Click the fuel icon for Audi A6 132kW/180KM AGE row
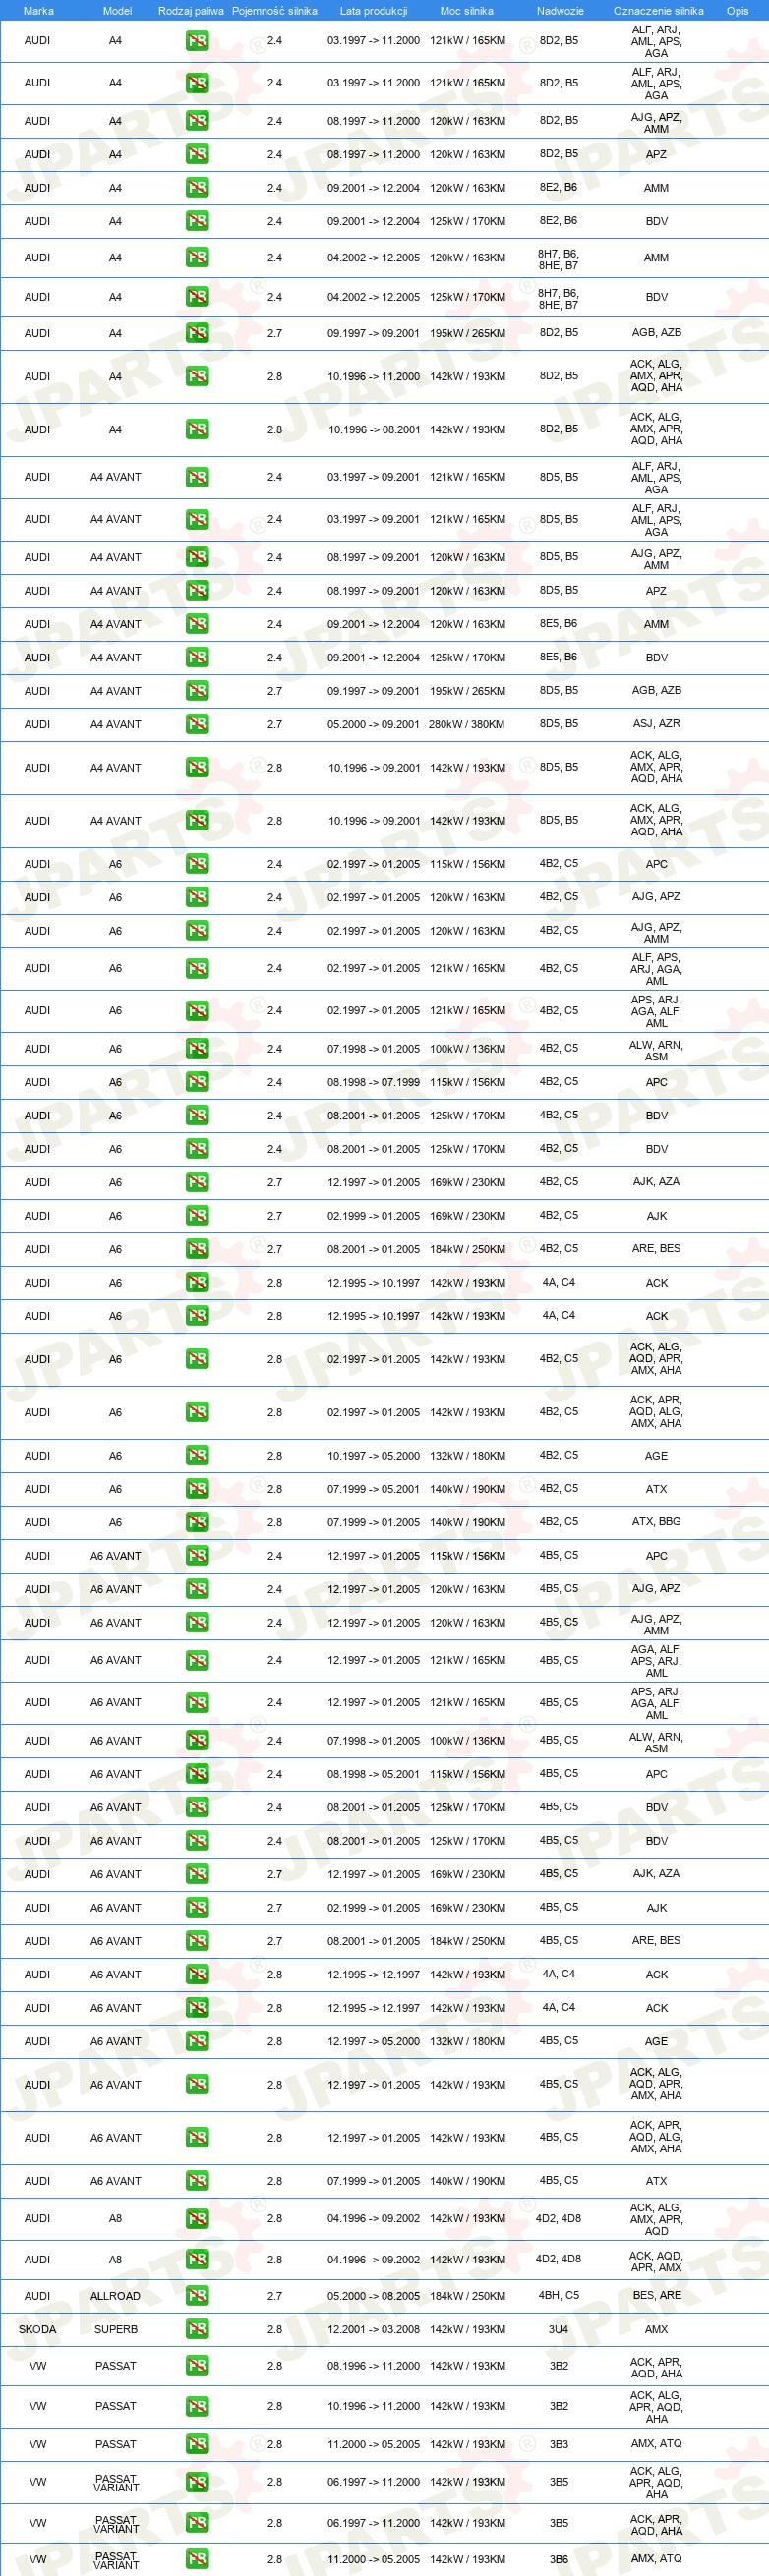 coord(197,1456)
